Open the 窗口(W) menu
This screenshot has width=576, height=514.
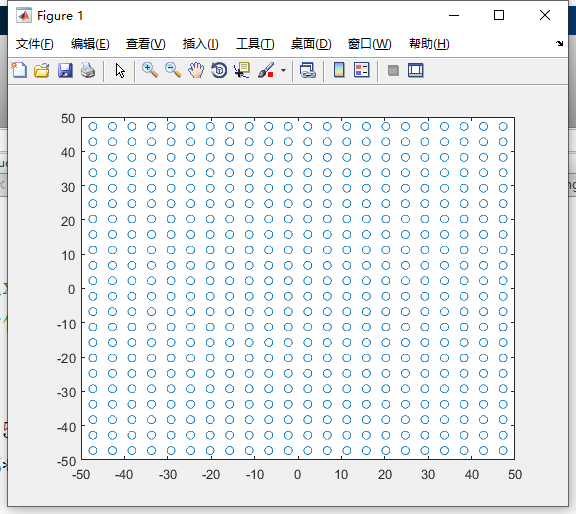(x=370, y=44)
